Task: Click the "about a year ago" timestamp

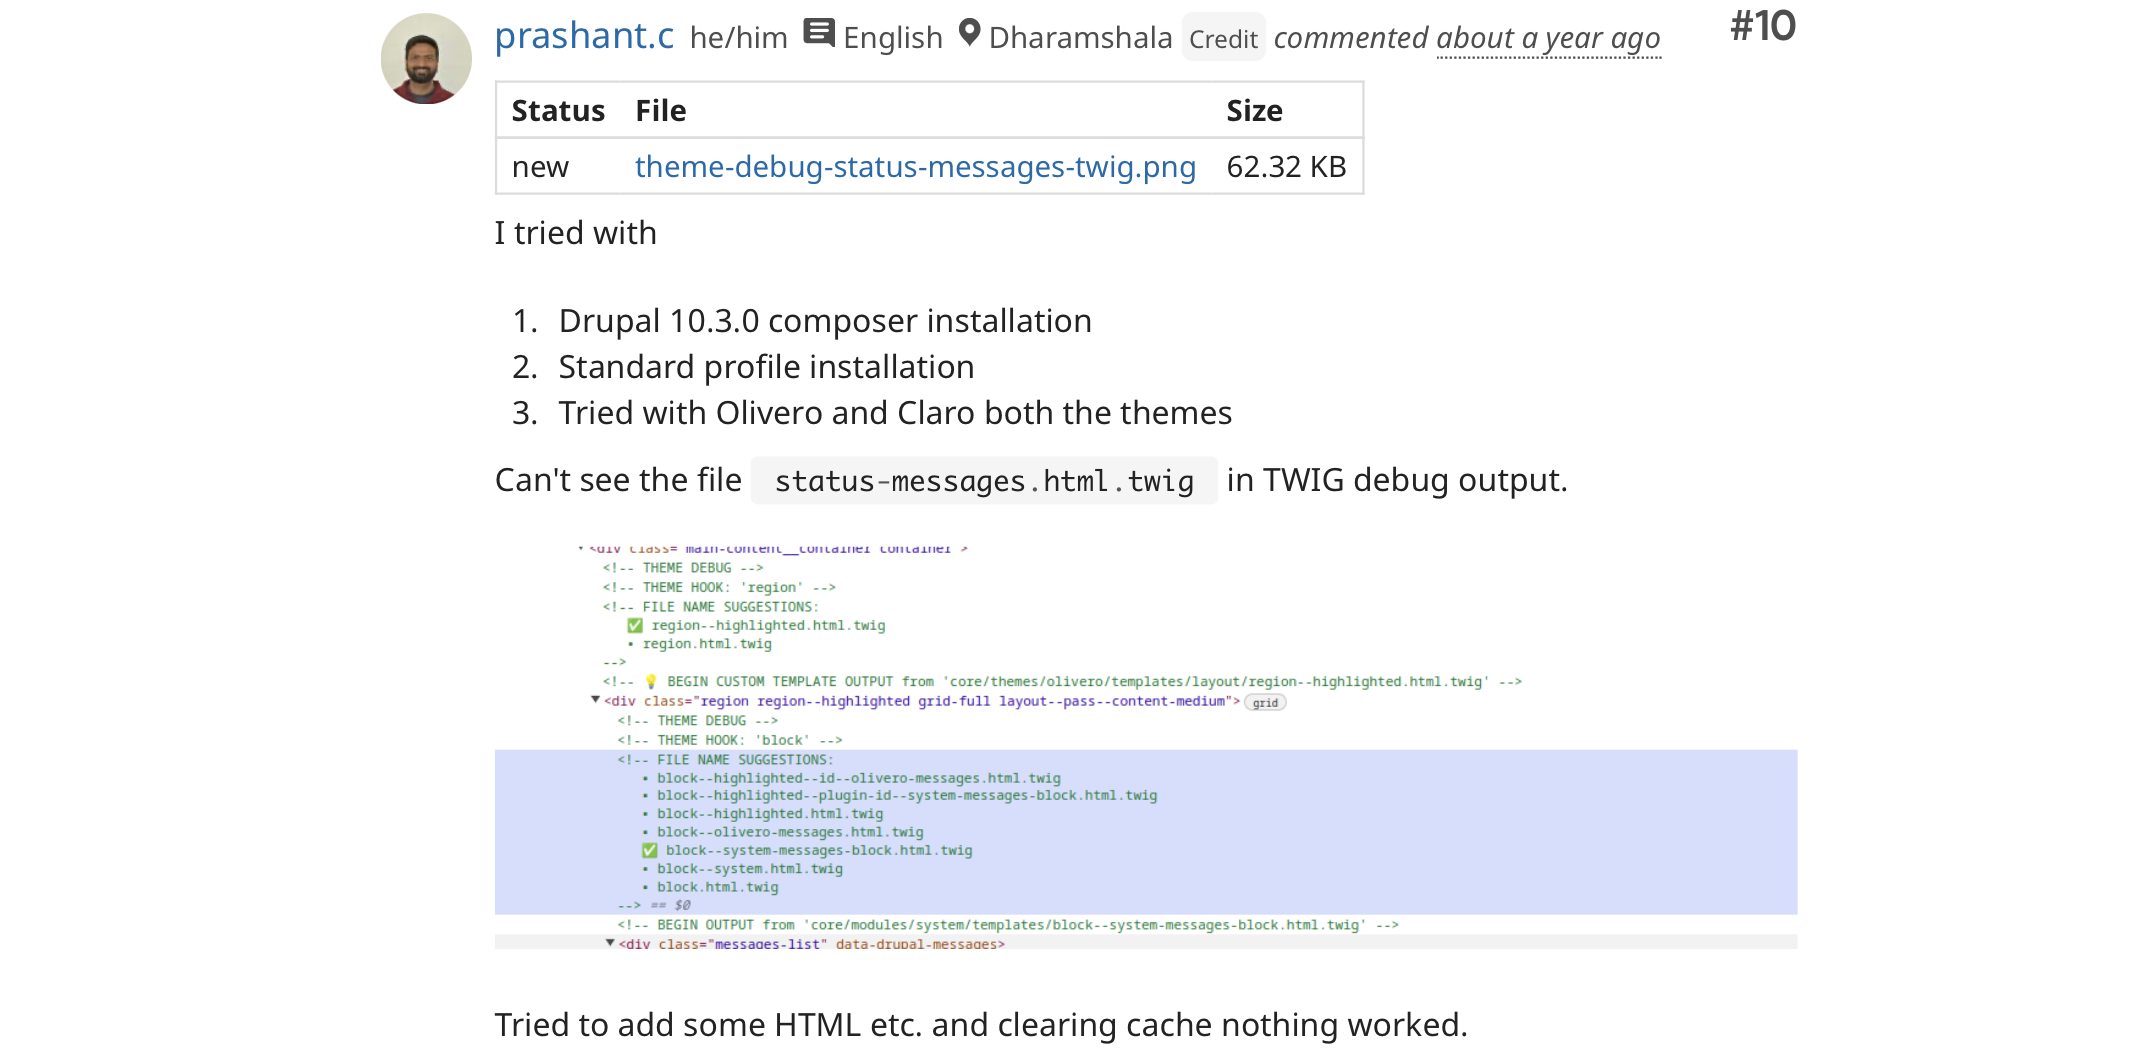Action: click(x=1548, y=39)
